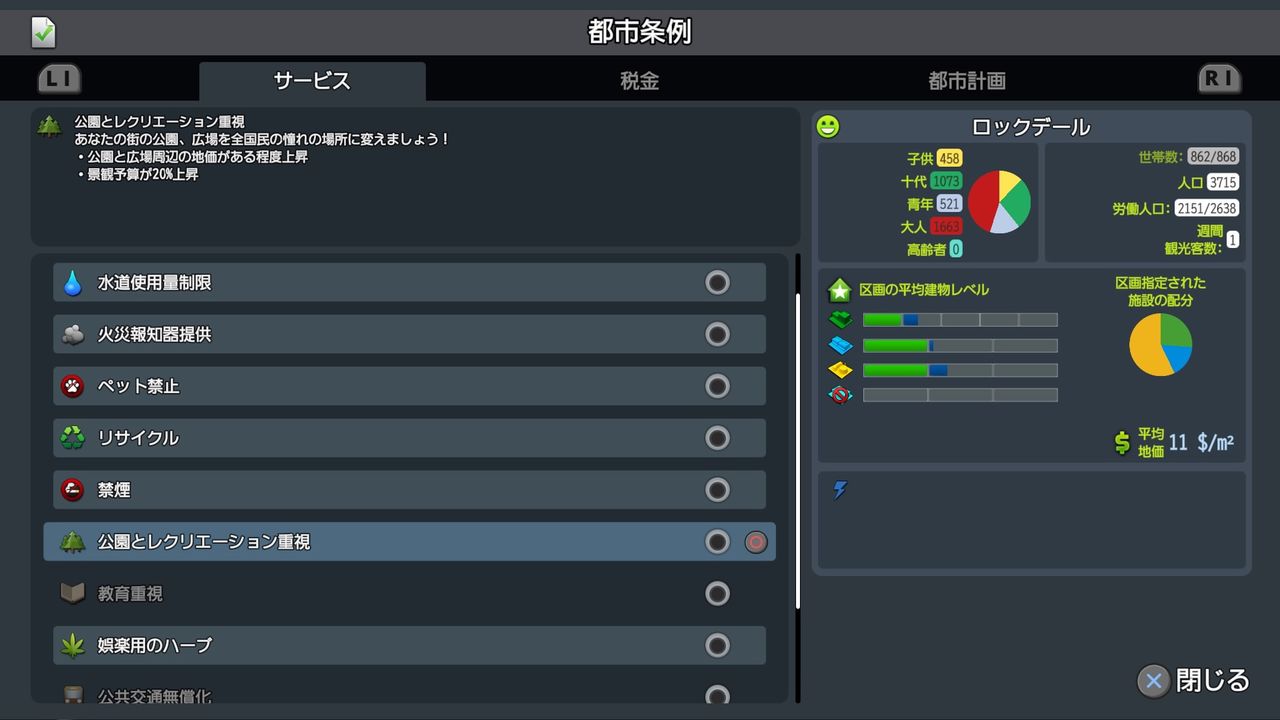Click the R1 shoulder button indicator
The image size is (1280, 720).
point(1219,79)
